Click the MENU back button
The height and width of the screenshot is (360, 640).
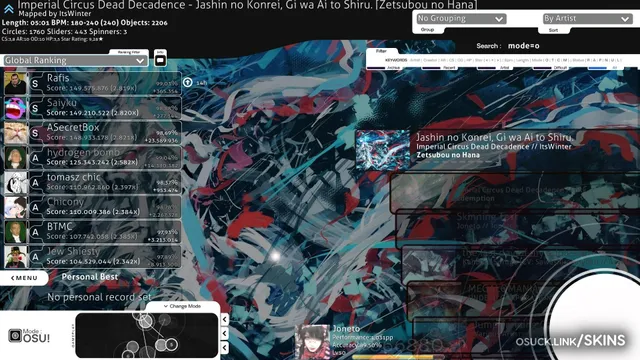coord(24,278)
